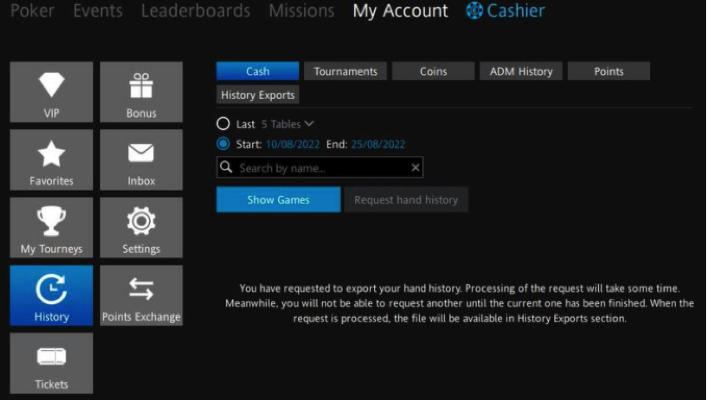This screenshot has width=707, height=400.
Task: Focus the Search by name field
Action: pos(320,168)
